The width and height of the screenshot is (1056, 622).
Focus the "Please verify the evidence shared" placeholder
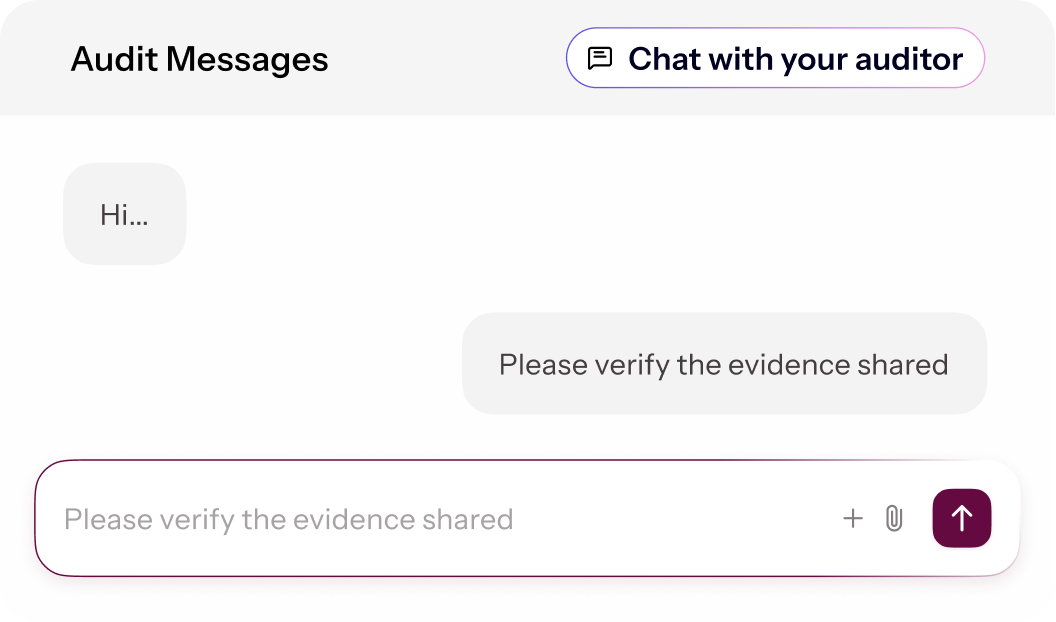click(x=289, y=519)
